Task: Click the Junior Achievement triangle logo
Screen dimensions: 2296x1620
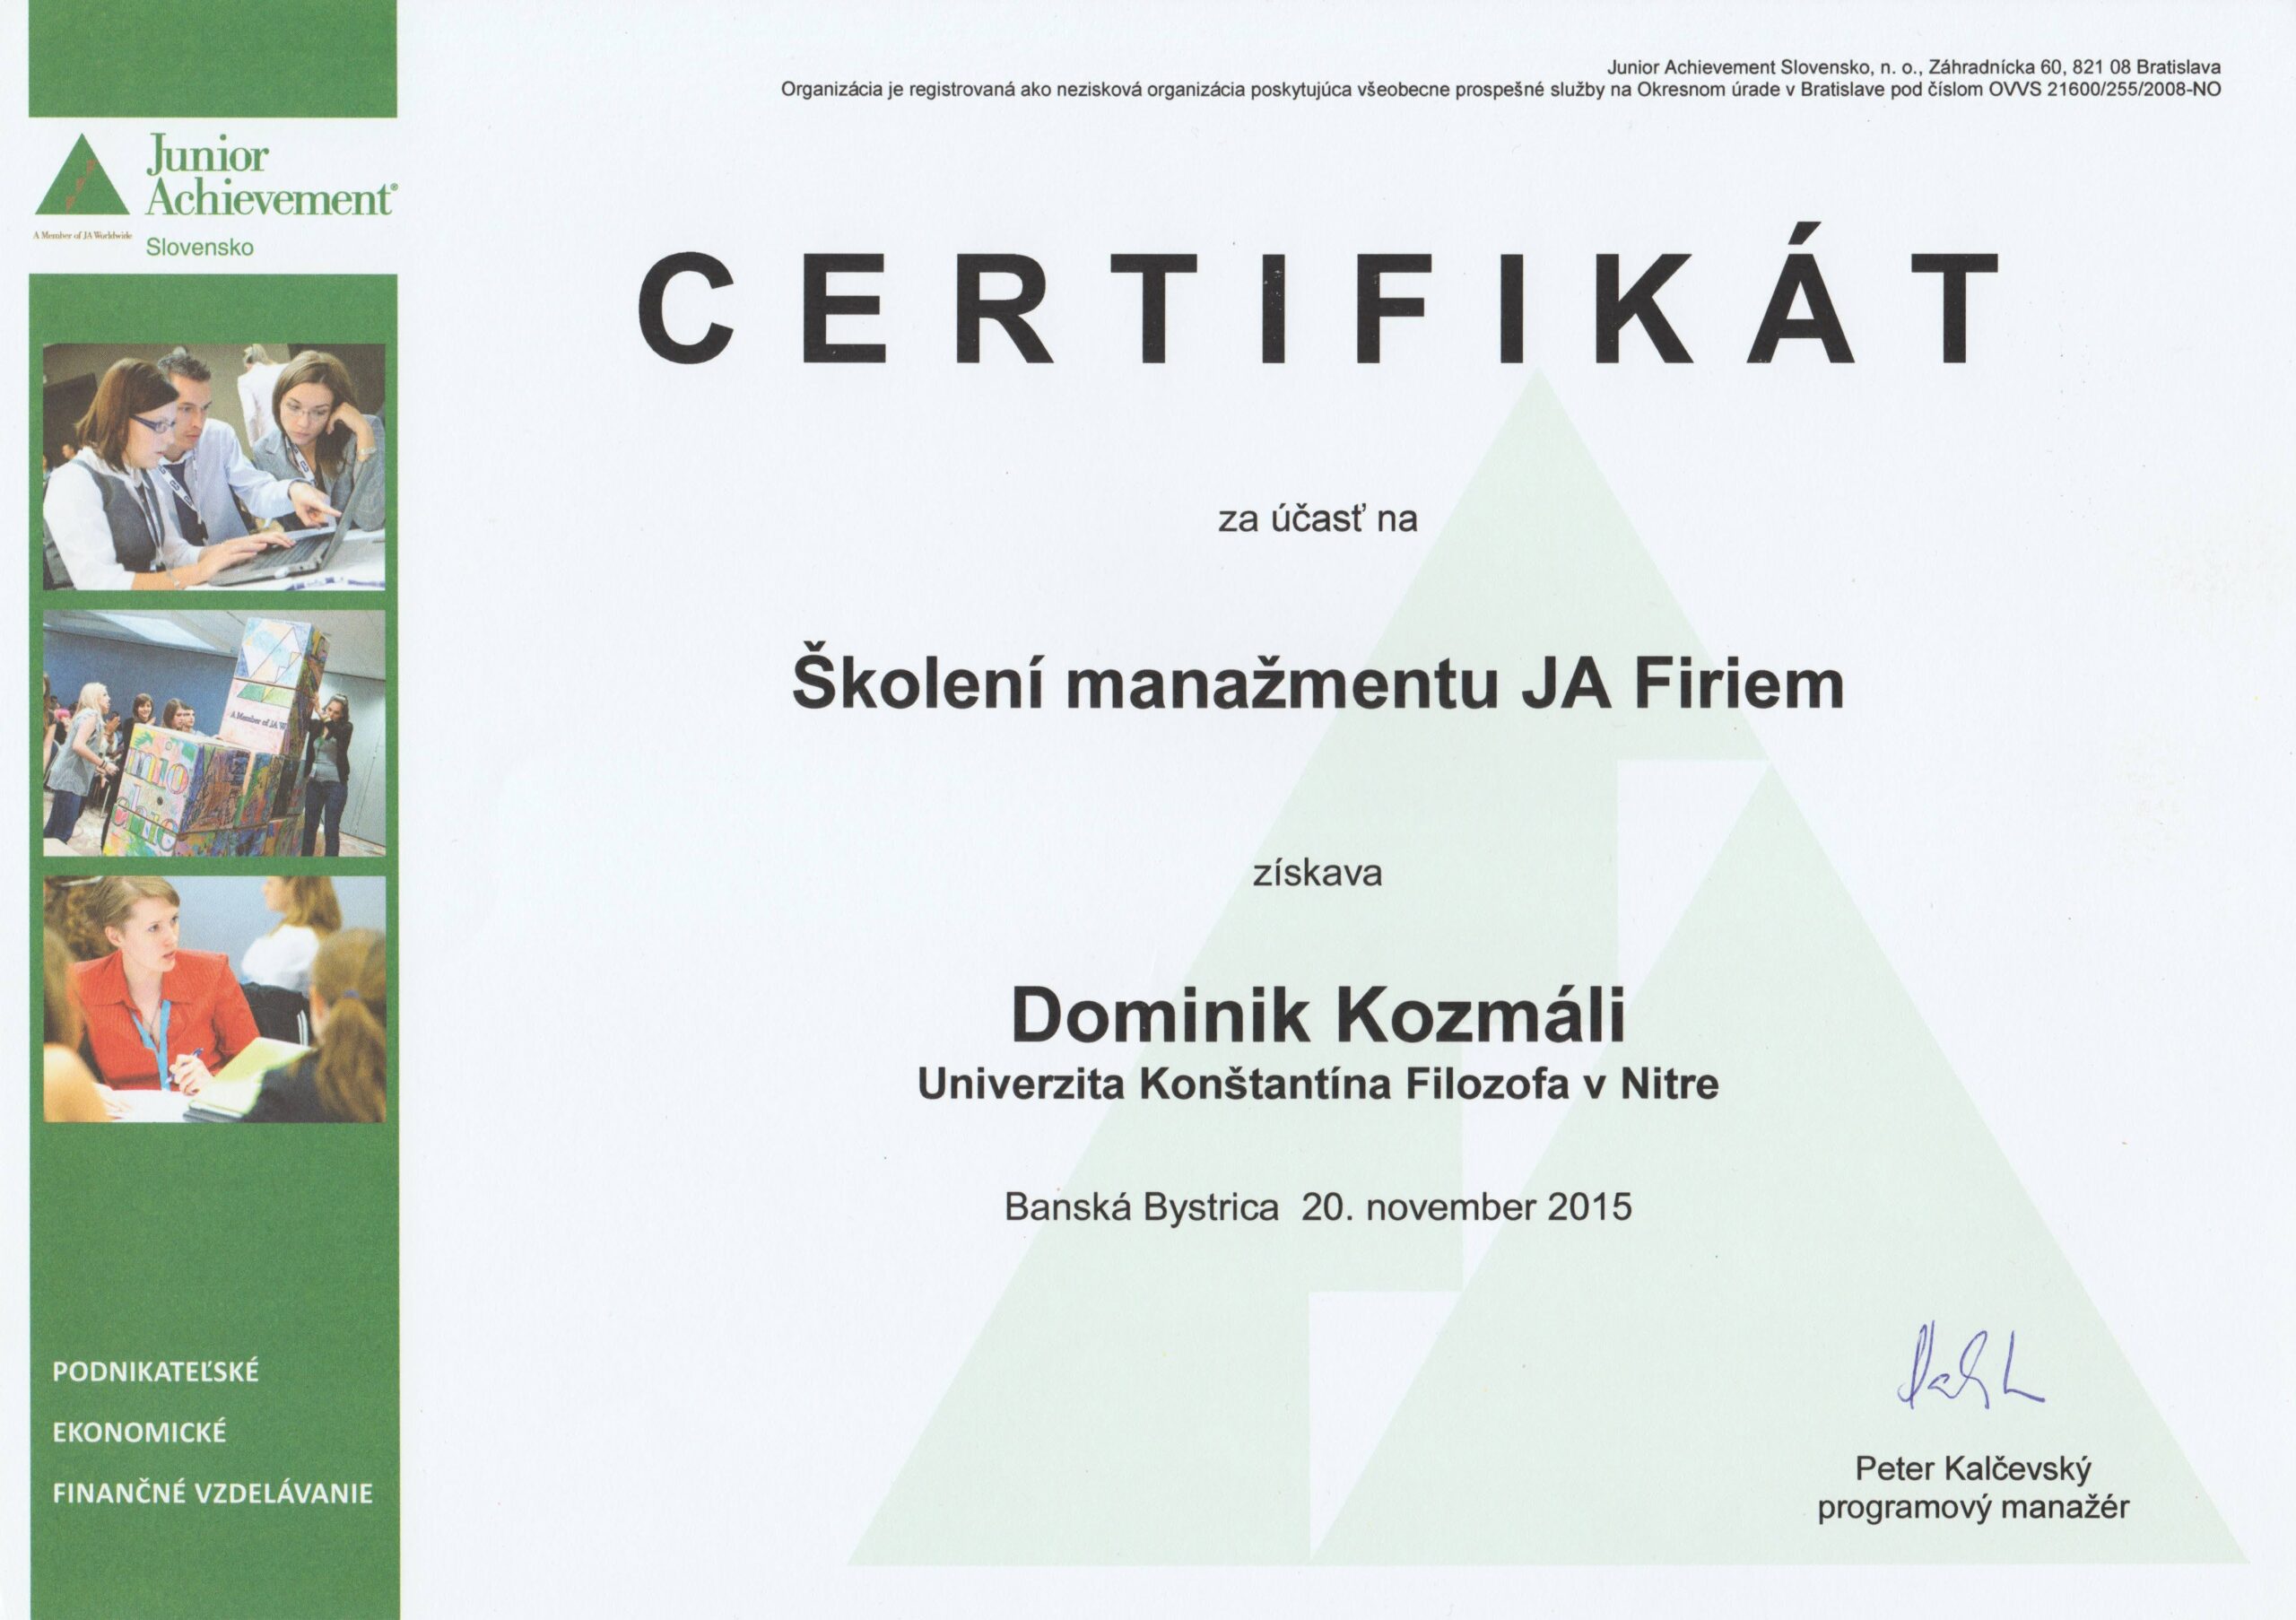Action: click(82, 175)
